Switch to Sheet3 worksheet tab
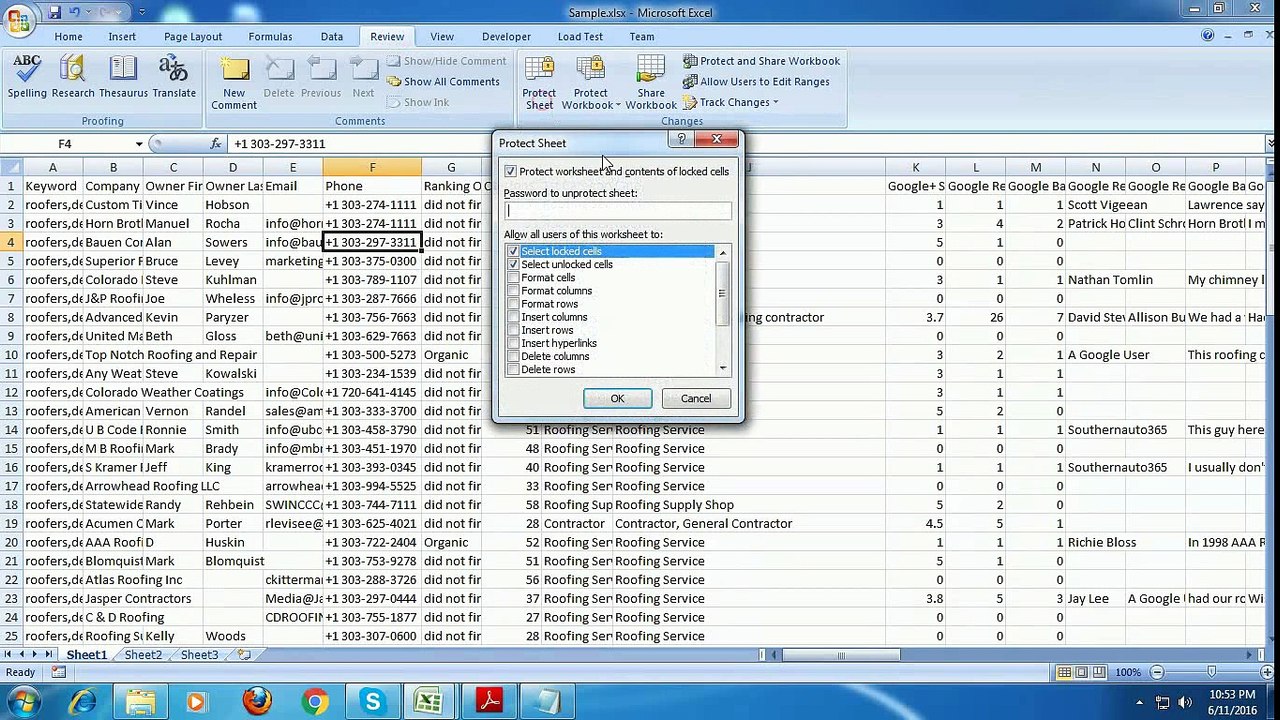1280x720 pixels. pyautogui.click(x=199, y=655)
